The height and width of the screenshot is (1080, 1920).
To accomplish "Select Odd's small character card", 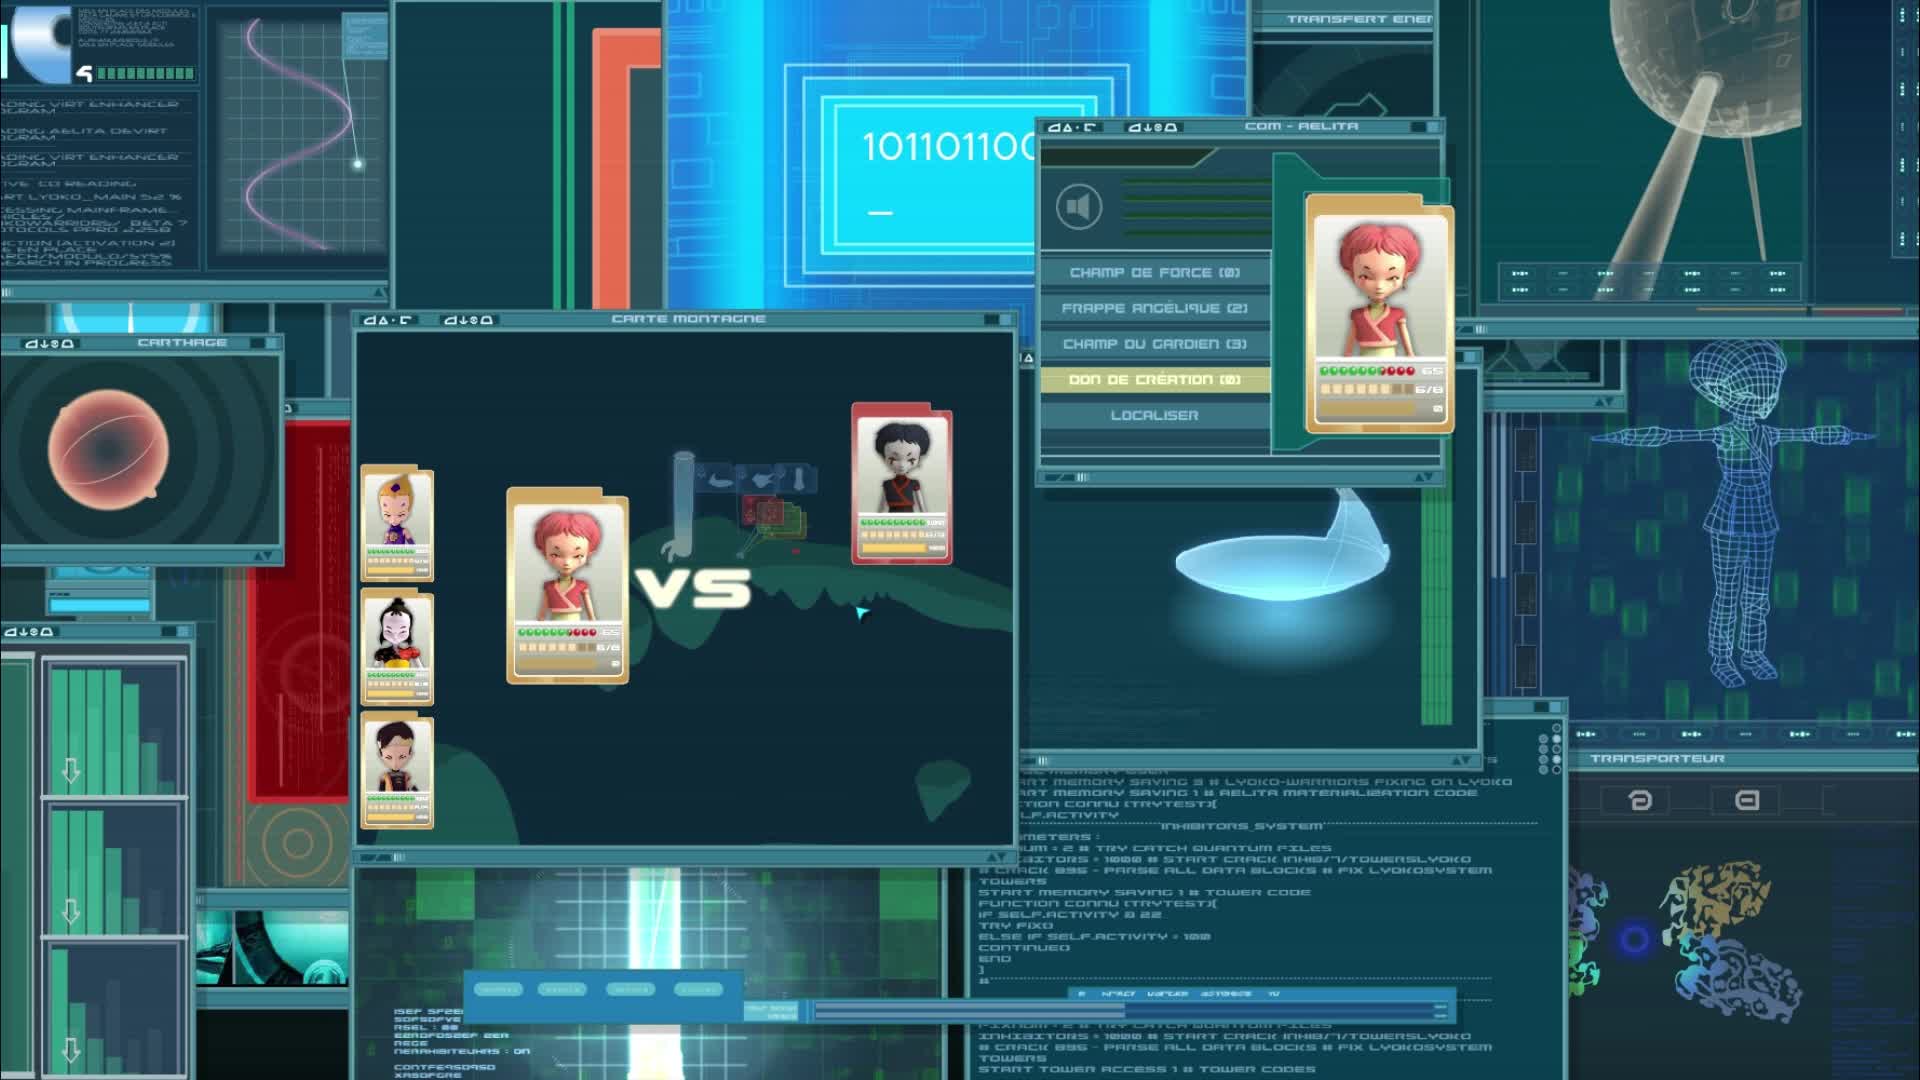I will click(x=397, y=523).
